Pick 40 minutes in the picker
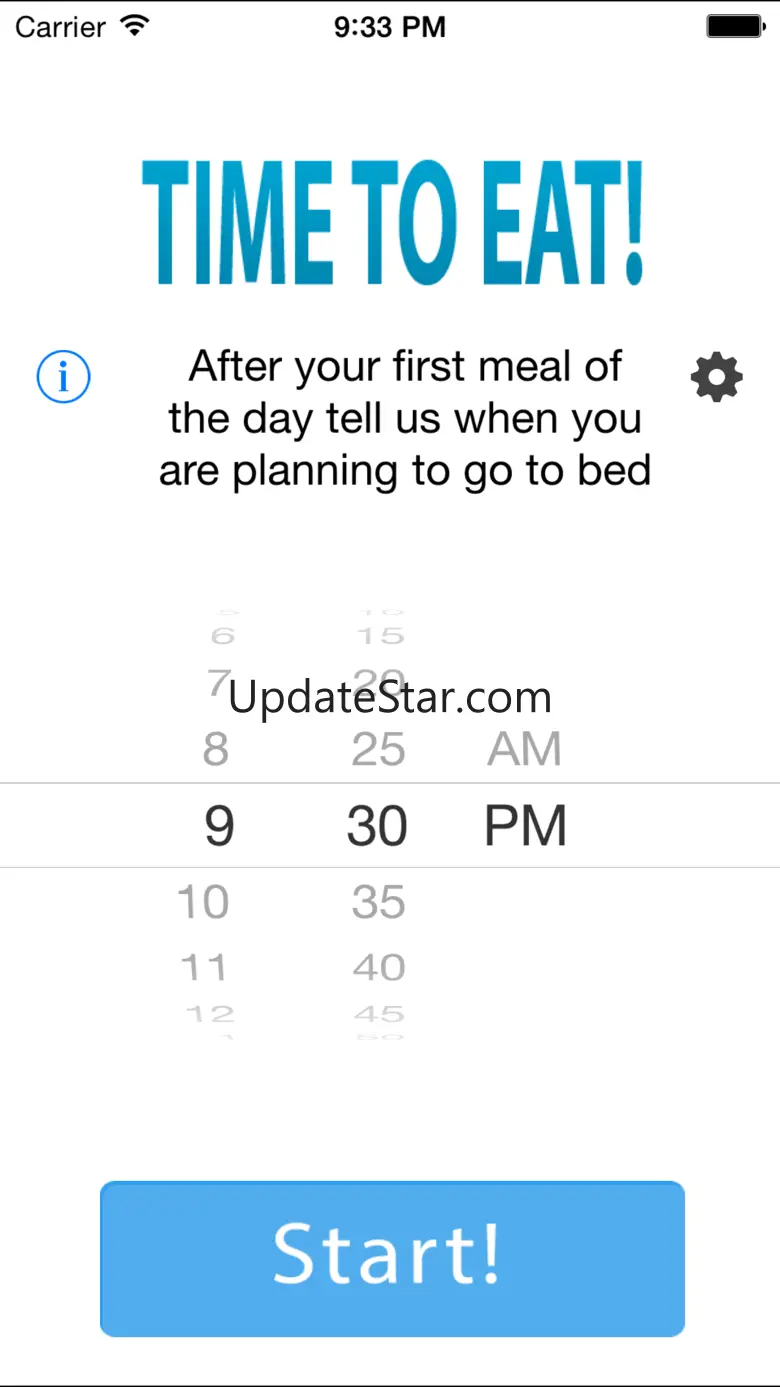The image size is (780, 1387). tap(378, 967)
